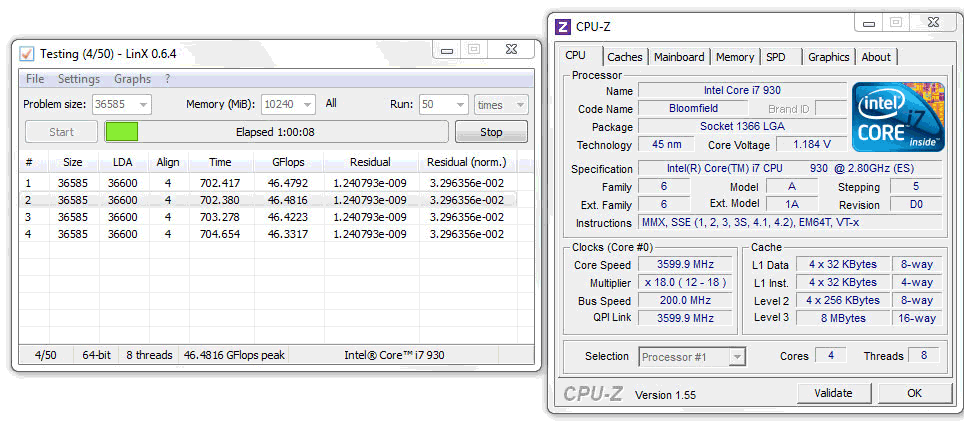Click the CPU-Z purple Z icon
Screen dimensions: 964x422
pos(563,26)
